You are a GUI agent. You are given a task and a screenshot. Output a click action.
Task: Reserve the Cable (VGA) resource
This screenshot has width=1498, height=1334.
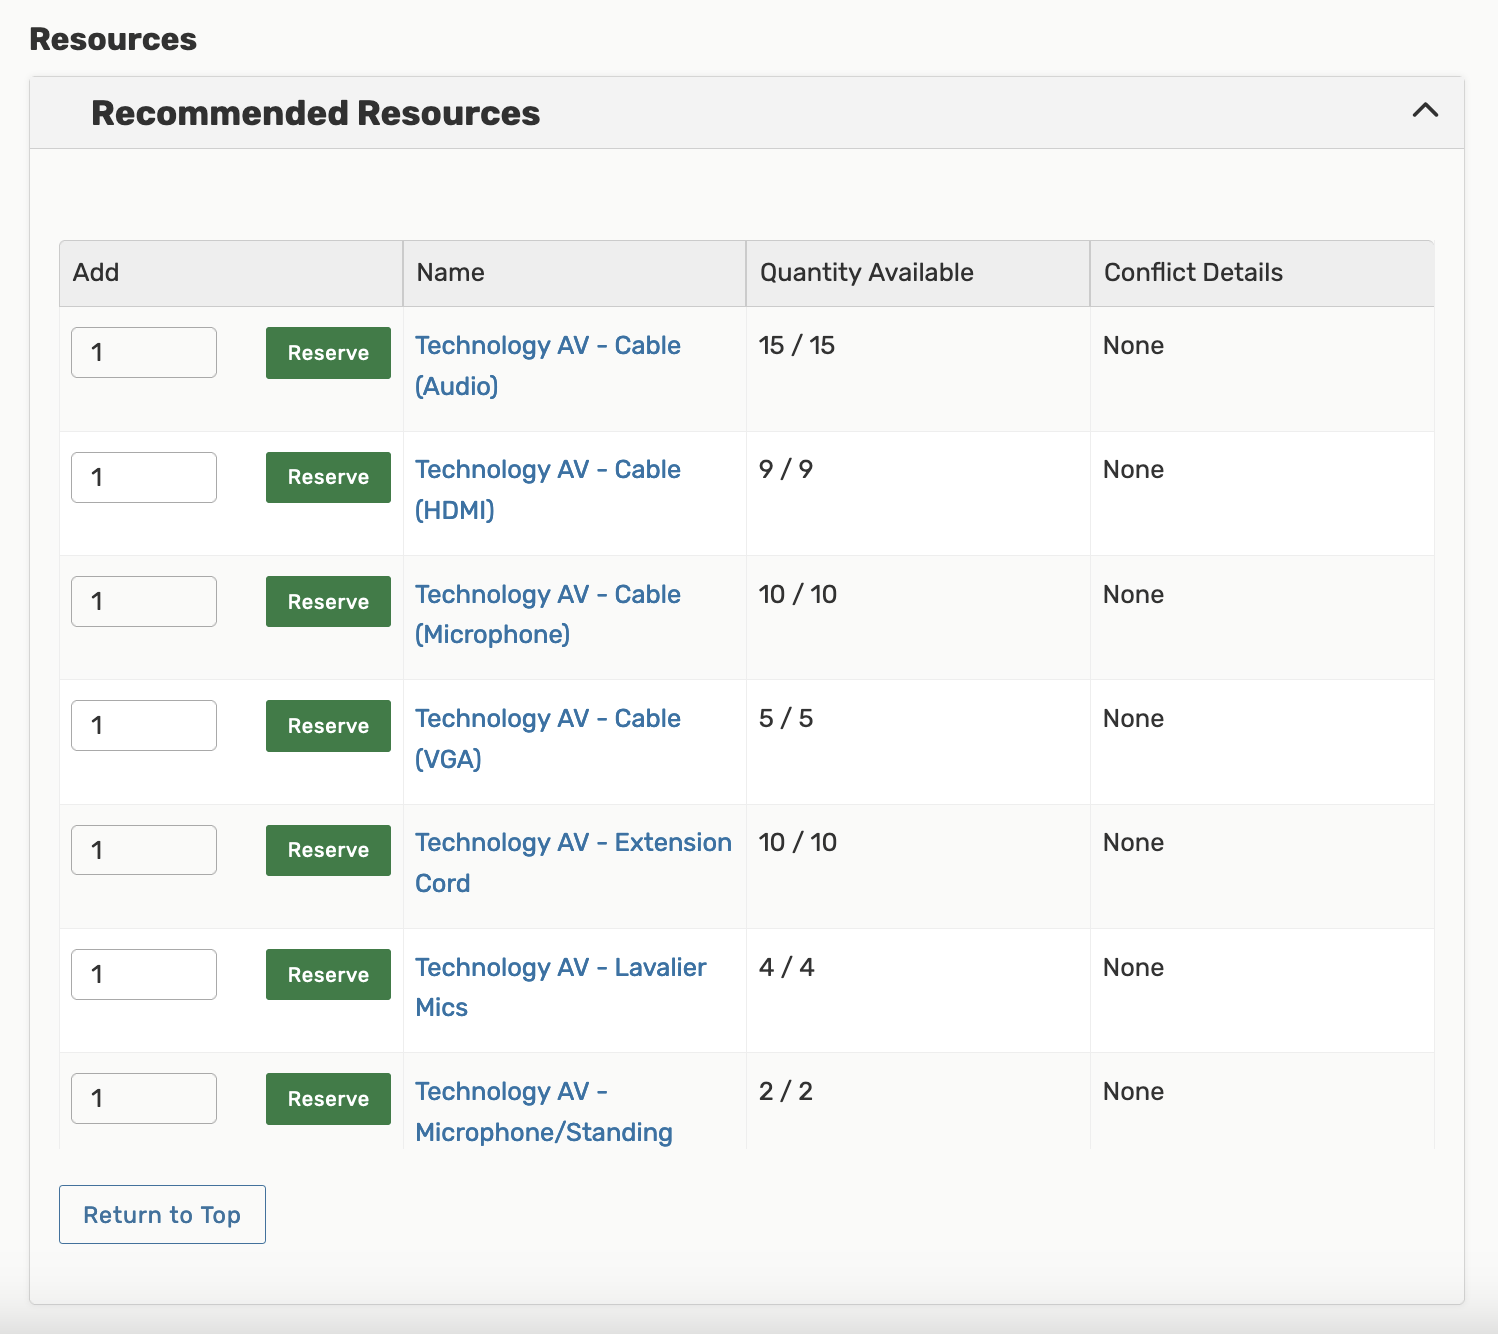[328, 726]
